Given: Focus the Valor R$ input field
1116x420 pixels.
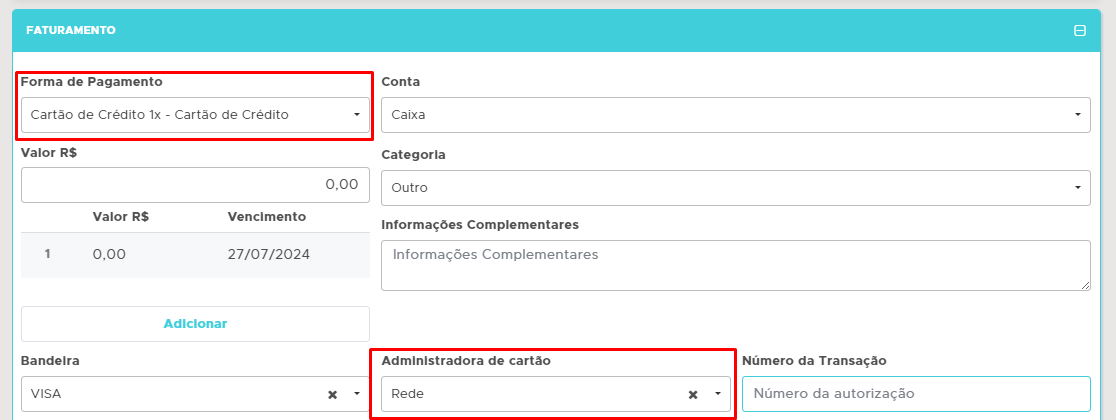Looking at the screenshot, I should [x=195, y=185].
